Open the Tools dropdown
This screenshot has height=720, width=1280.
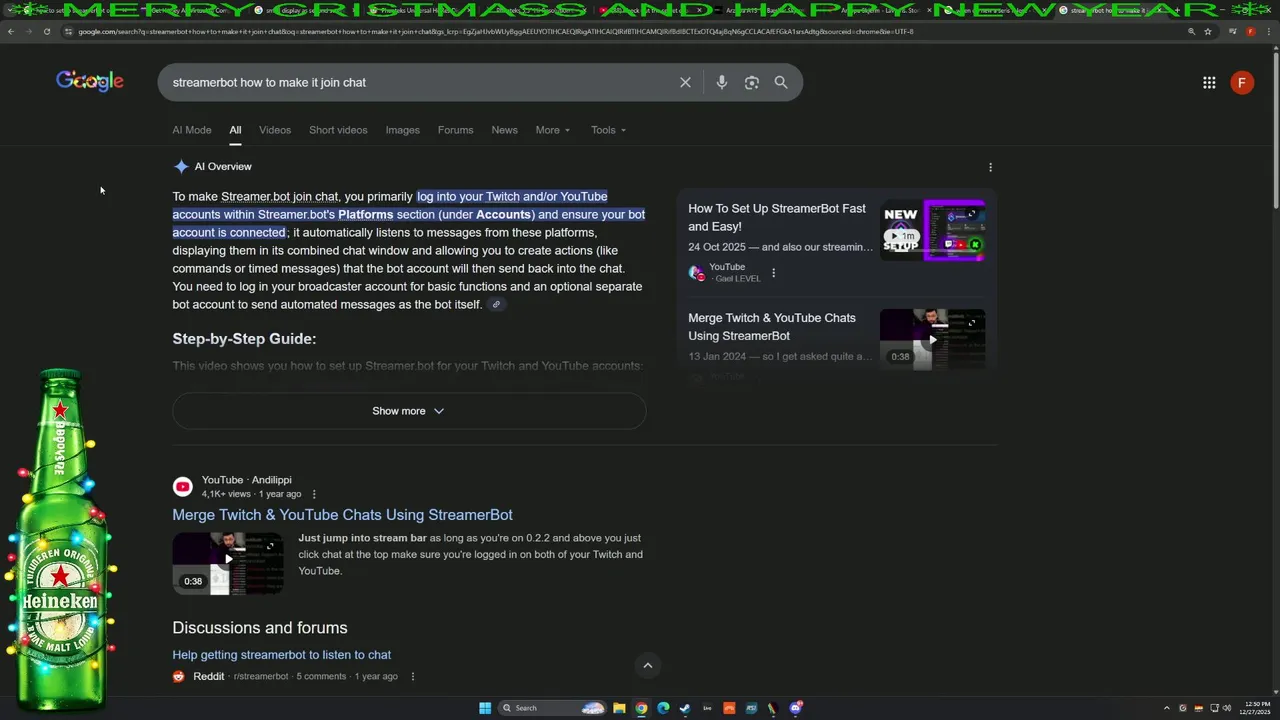pos(608,130)
